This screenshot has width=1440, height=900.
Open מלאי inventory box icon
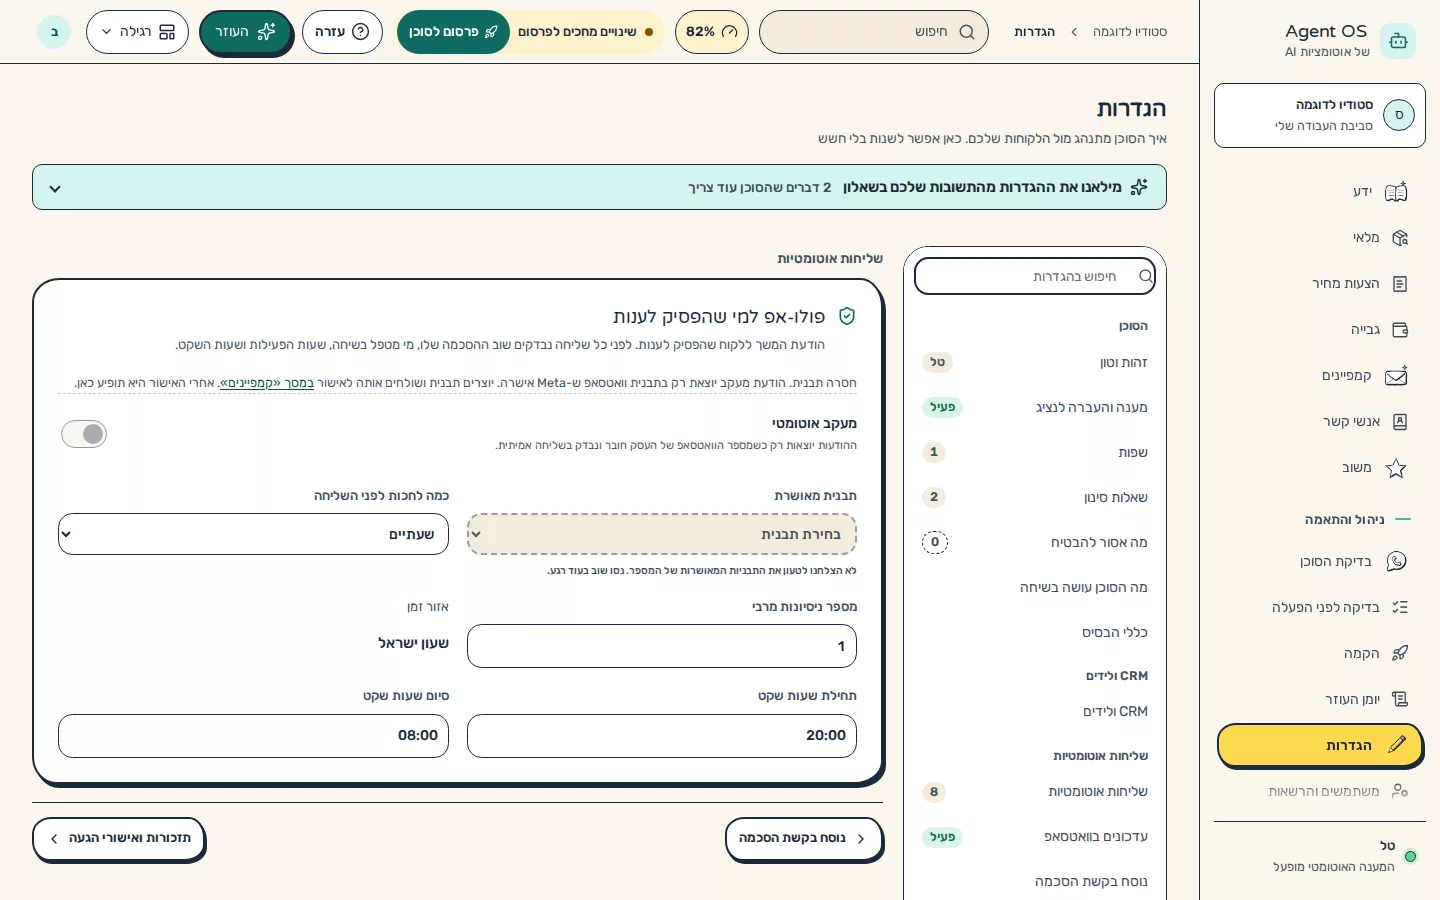point(1400,238)
